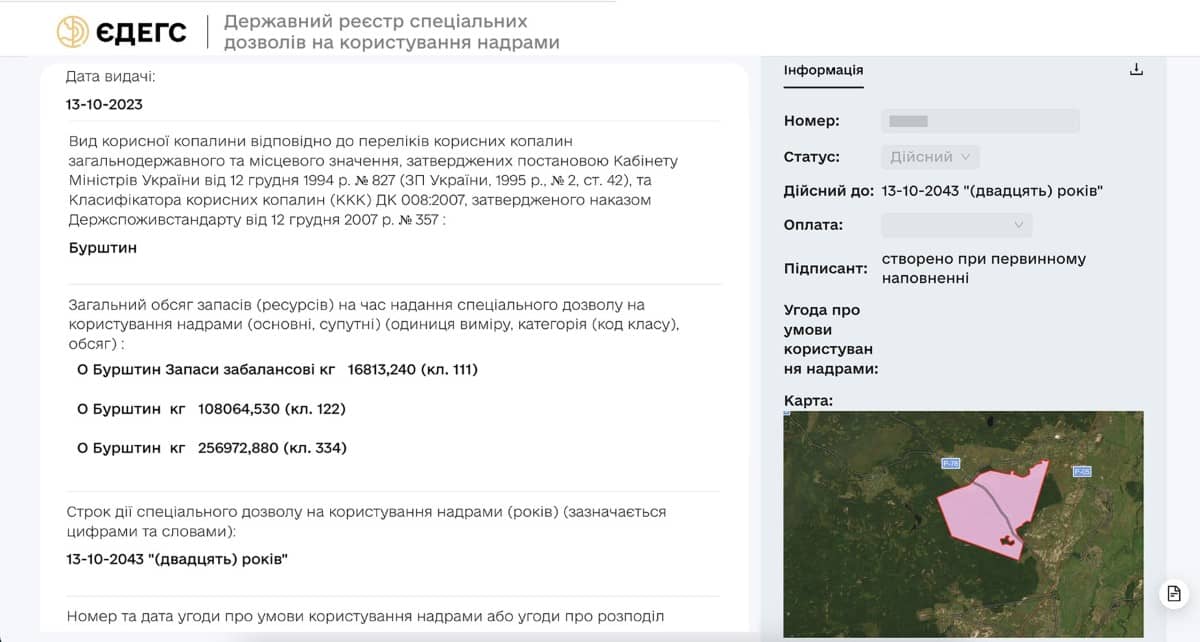Click the ЄДЕГС title text
Screen dimensions: 1200x642
142,32
